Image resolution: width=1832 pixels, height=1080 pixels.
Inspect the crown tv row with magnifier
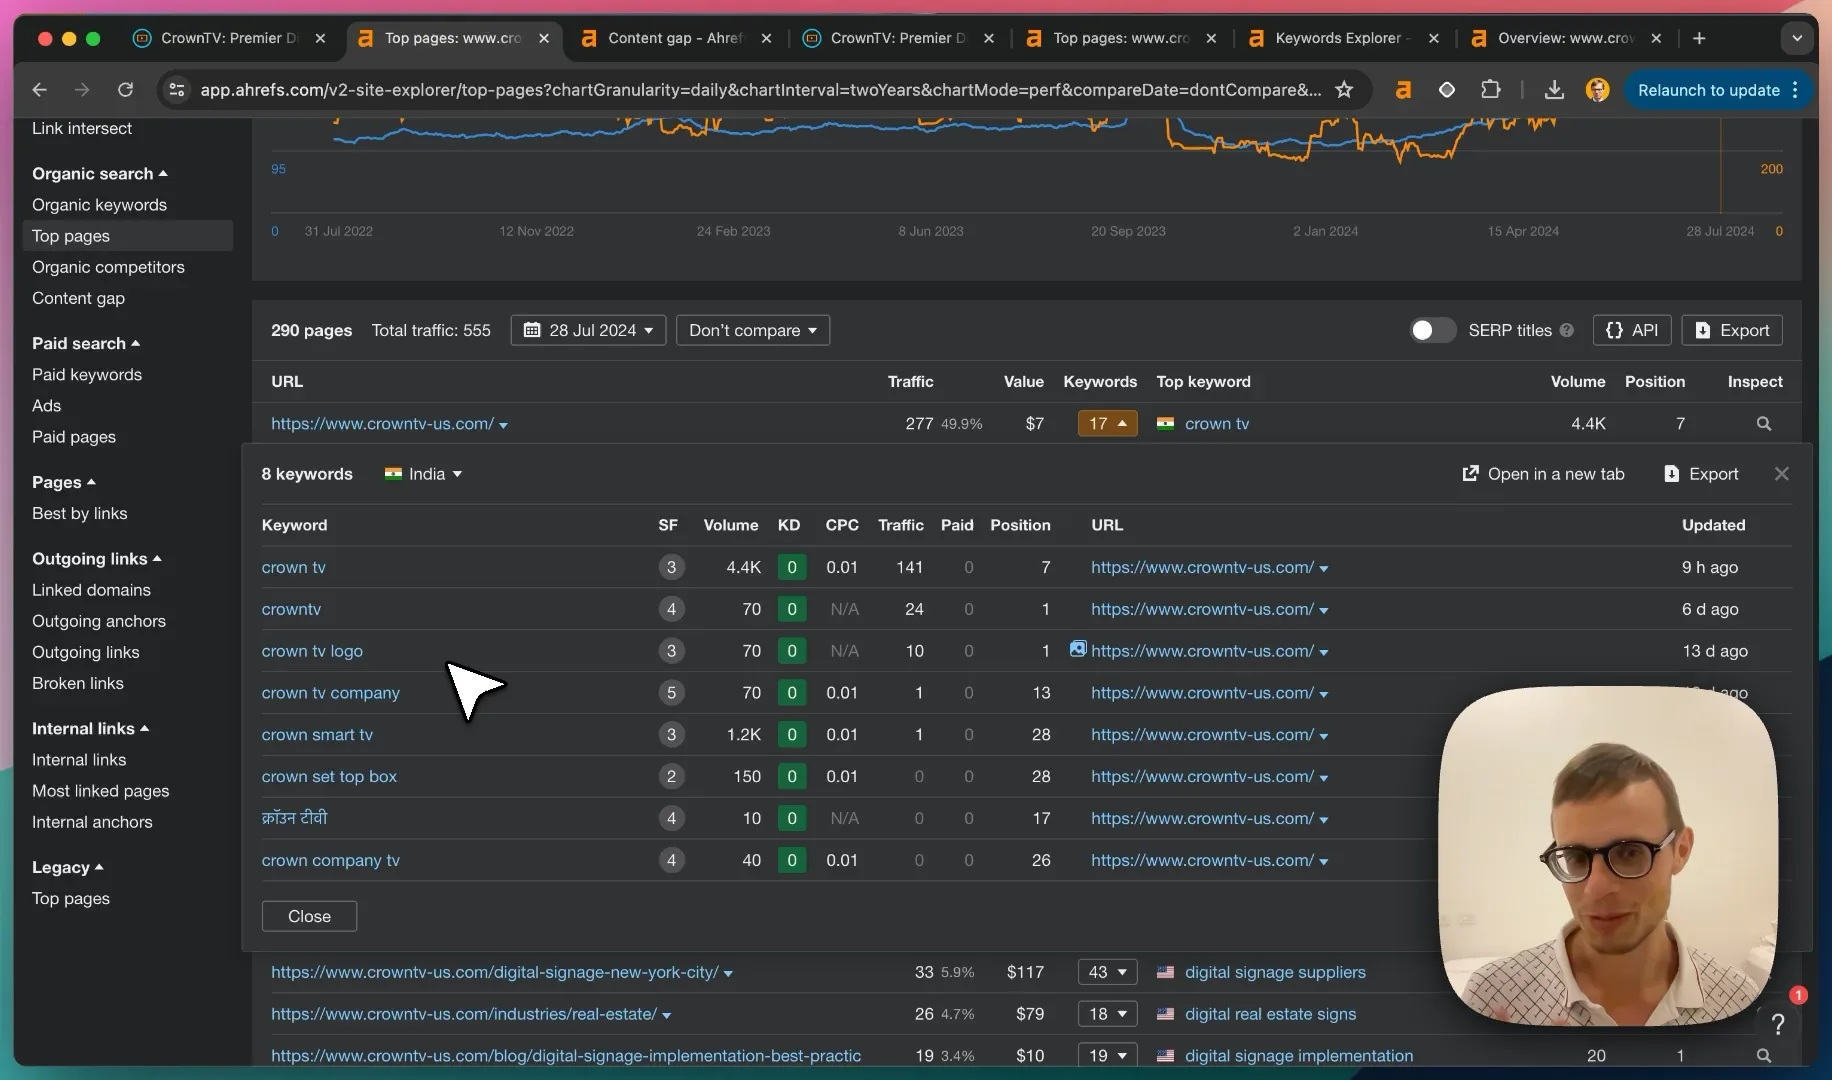(1764, 424)
